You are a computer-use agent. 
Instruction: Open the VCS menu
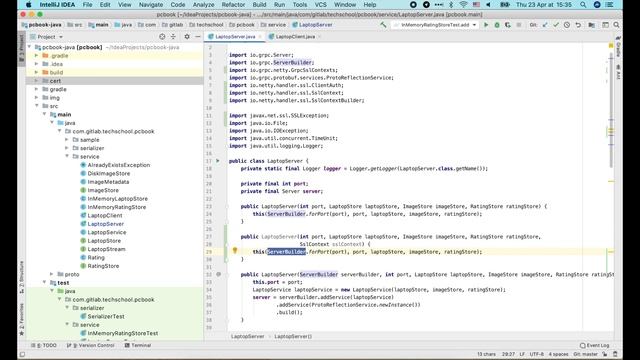[320, 5]
